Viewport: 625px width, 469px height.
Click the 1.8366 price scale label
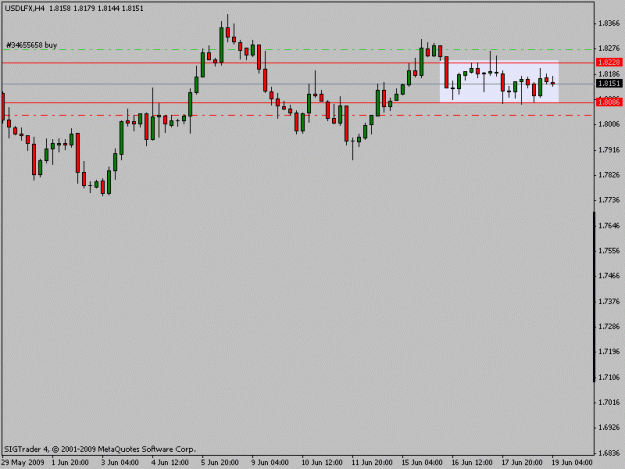click(609, 23)
